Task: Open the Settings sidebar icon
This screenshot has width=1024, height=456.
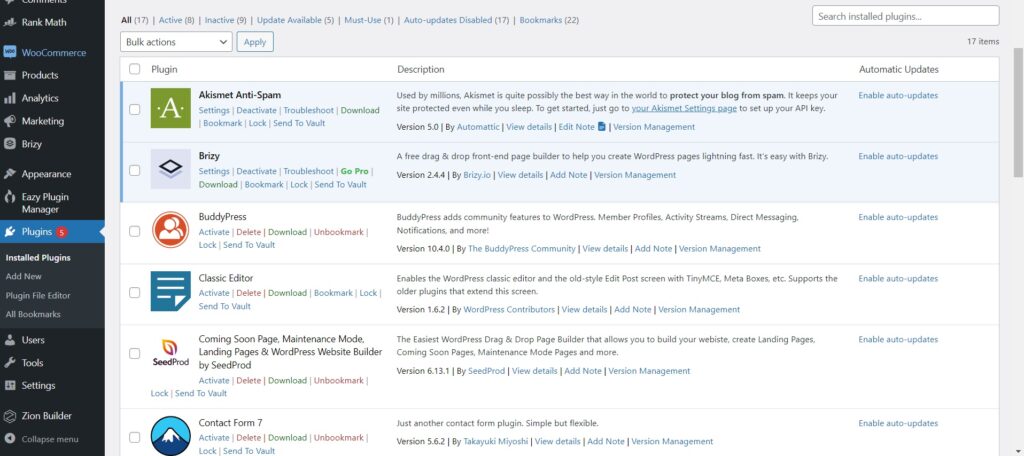Action: click(10, 385)
